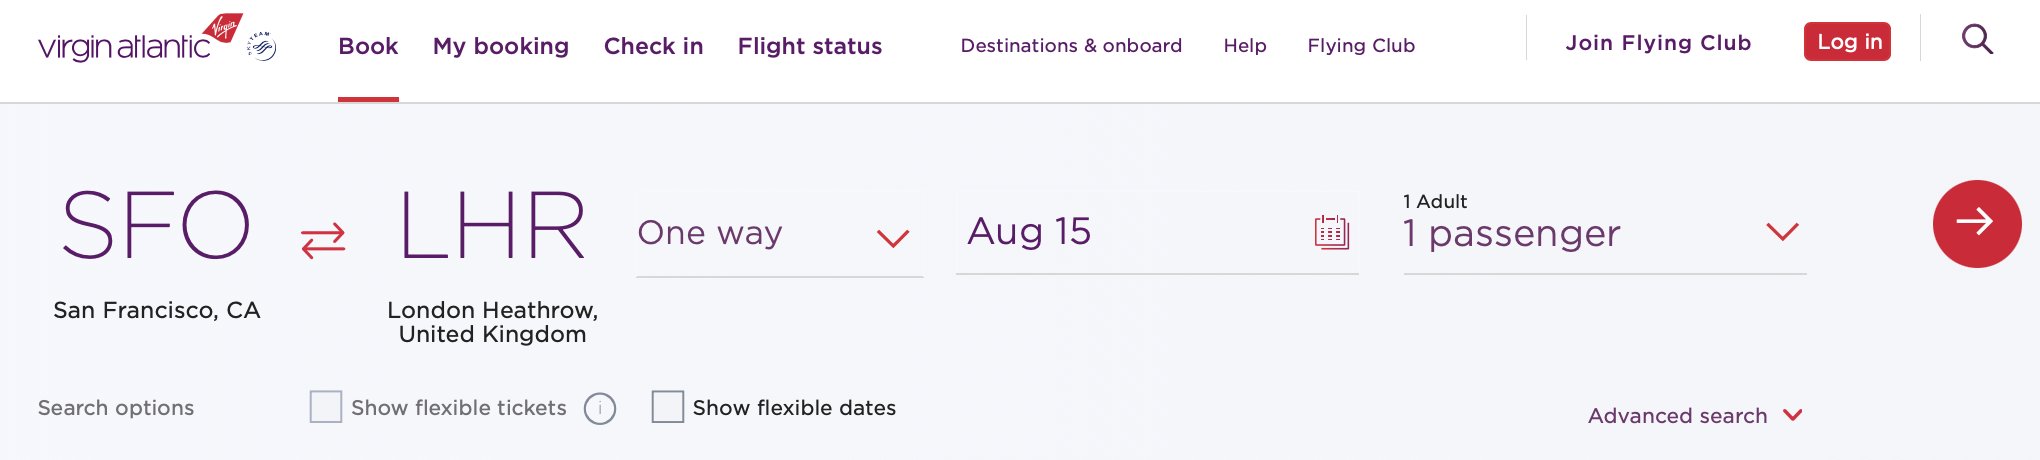Enable Show flexible tickets checkbox

point(326,407)
